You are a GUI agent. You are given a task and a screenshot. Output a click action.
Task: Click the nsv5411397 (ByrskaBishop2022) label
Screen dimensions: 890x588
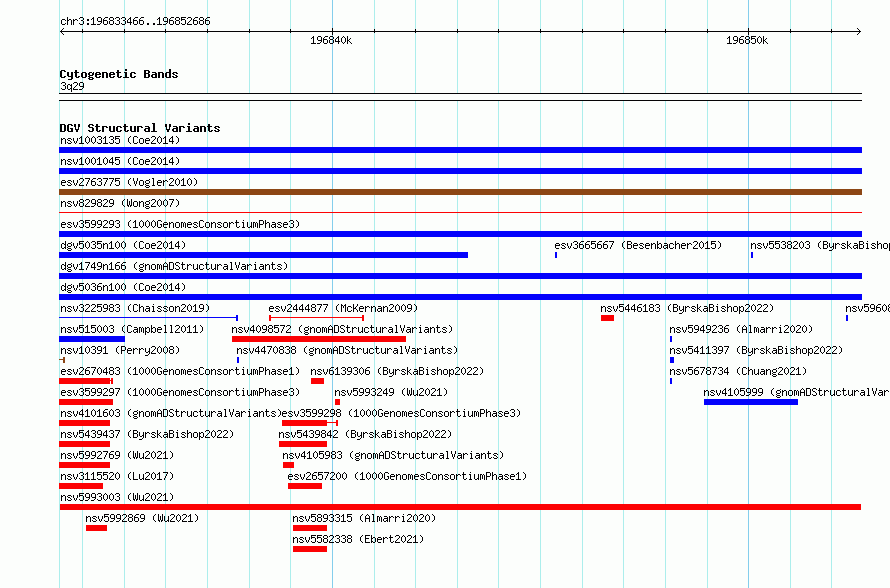[755, 350]
